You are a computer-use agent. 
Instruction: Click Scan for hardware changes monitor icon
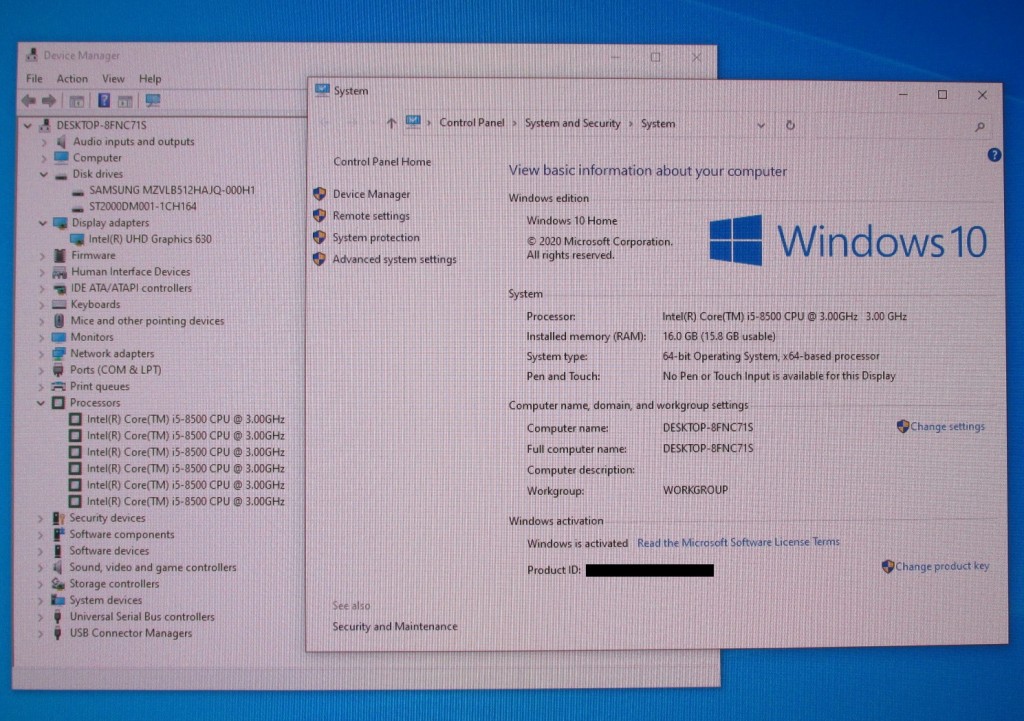point(153,100)
